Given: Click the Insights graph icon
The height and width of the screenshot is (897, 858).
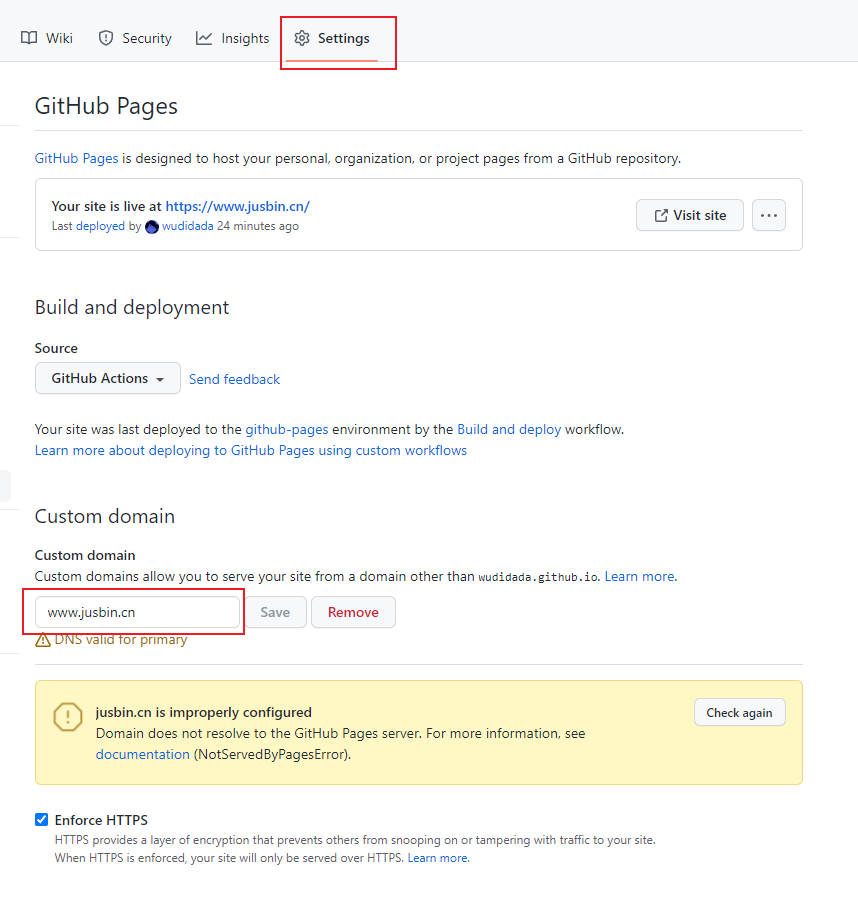Looking at the screenshot, I should click(204, 38).
